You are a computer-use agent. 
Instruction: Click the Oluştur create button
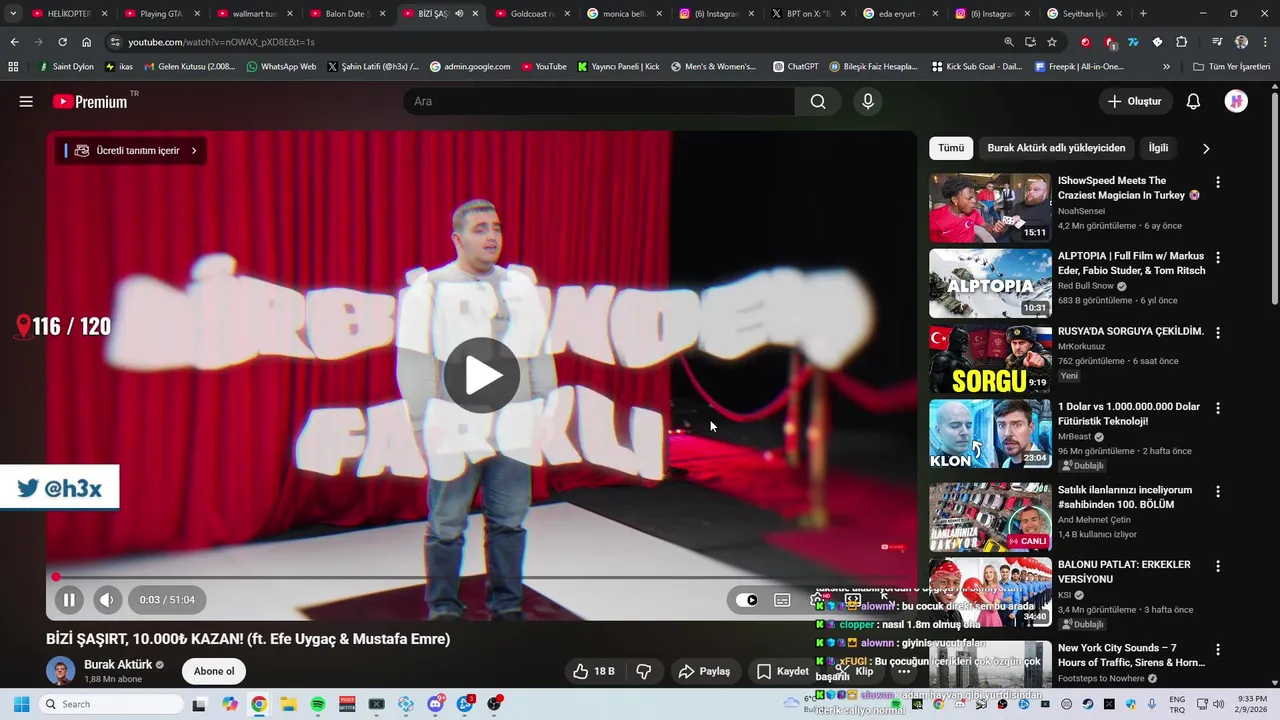coord(1134,101)
